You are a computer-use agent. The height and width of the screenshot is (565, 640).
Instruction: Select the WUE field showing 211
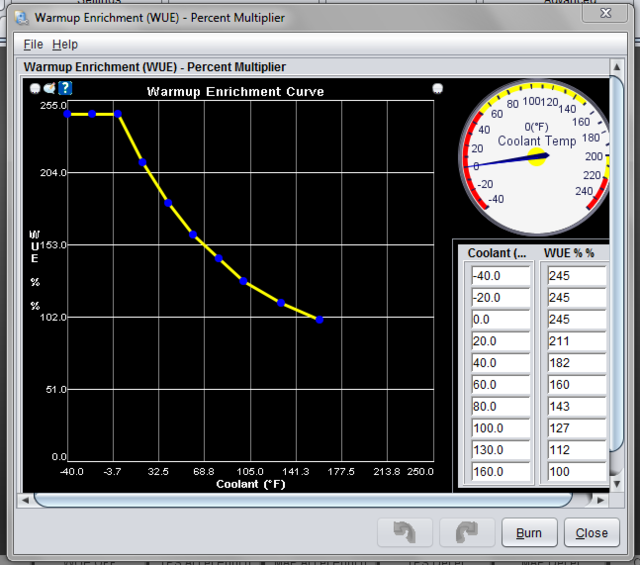576,341
